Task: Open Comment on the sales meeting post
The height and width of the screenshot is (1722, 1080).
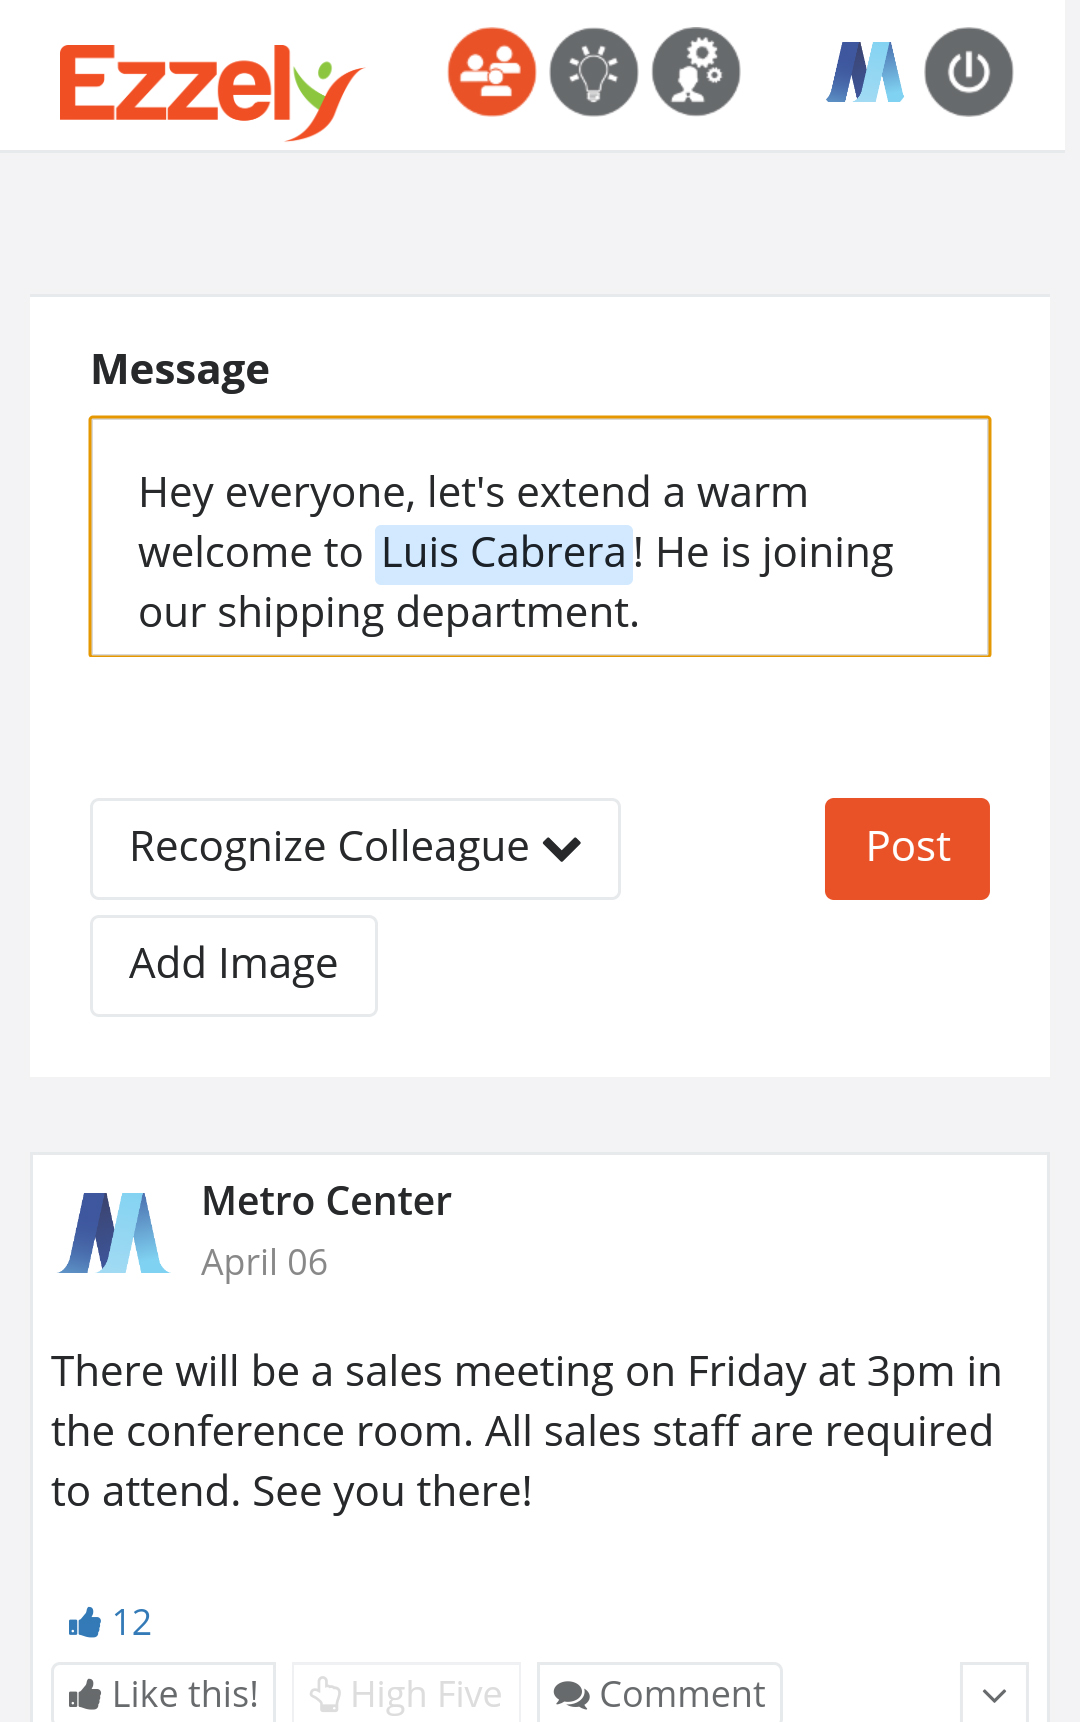Action: [660, 1694]
